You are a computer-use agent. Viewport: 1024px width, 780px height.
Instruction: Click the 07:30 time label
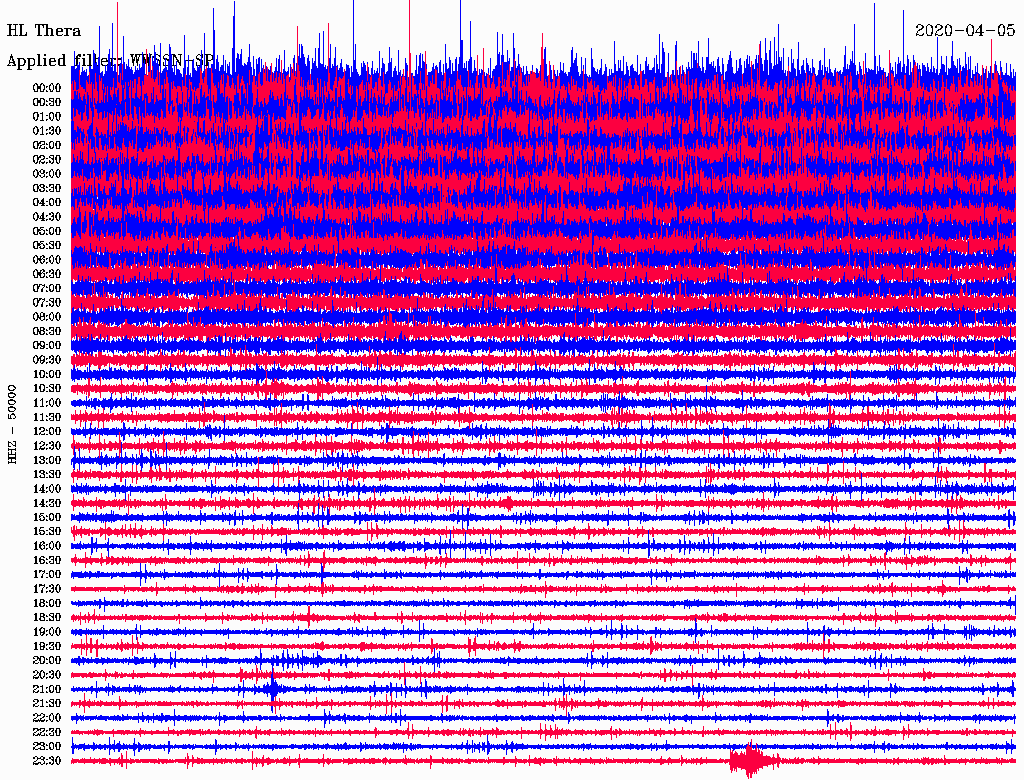[47, 302]
